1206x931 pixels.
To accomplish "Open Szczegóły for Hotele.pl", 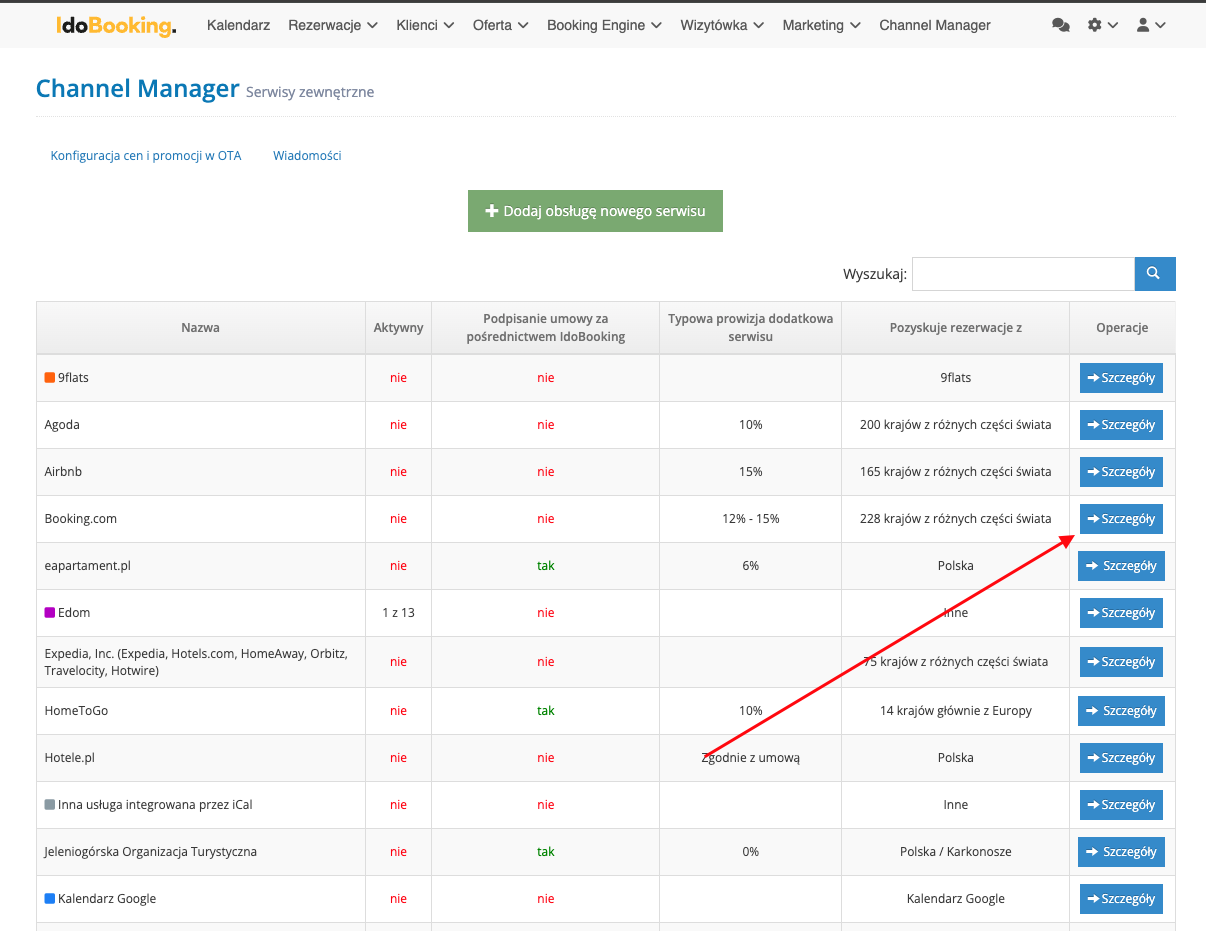I will 1121,758.
